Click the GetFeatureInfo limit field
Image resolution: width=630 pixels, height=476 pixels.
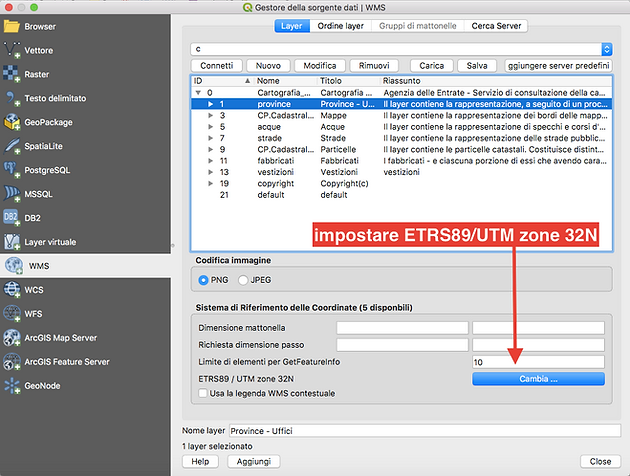point(538,362)
